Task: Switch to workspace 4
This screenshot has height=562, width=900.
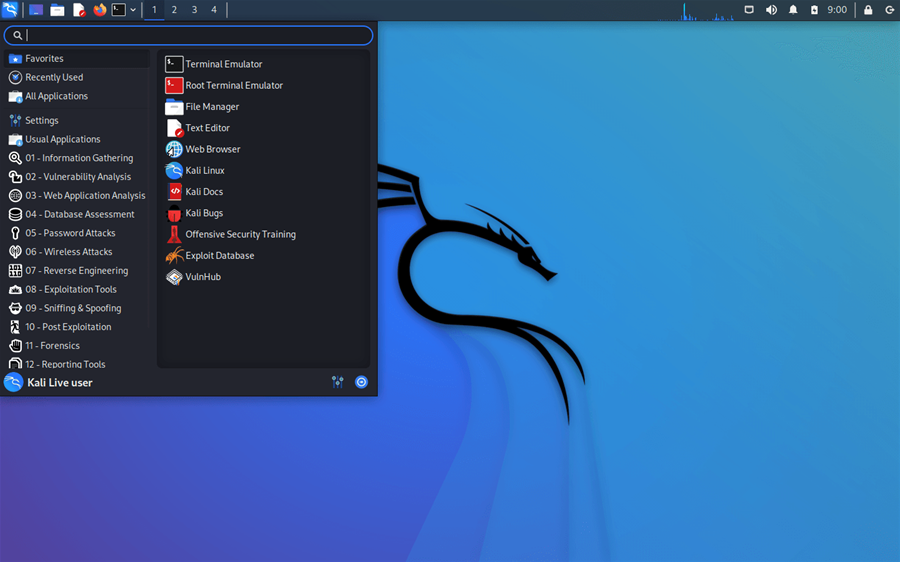Action: coord(214,10)
